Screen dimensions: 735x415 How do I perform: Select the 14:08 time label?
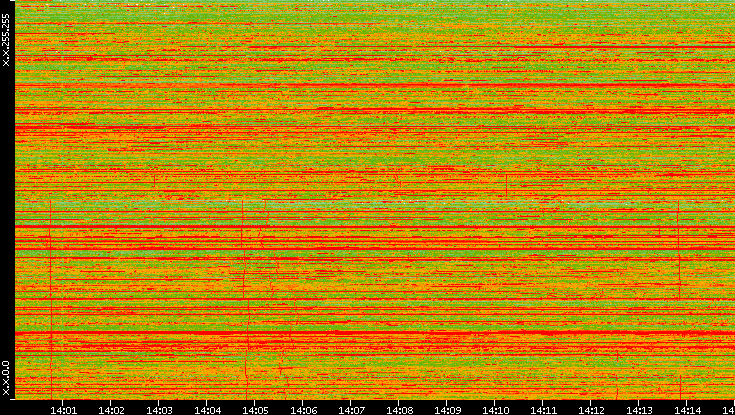click(x=399, y=410)
